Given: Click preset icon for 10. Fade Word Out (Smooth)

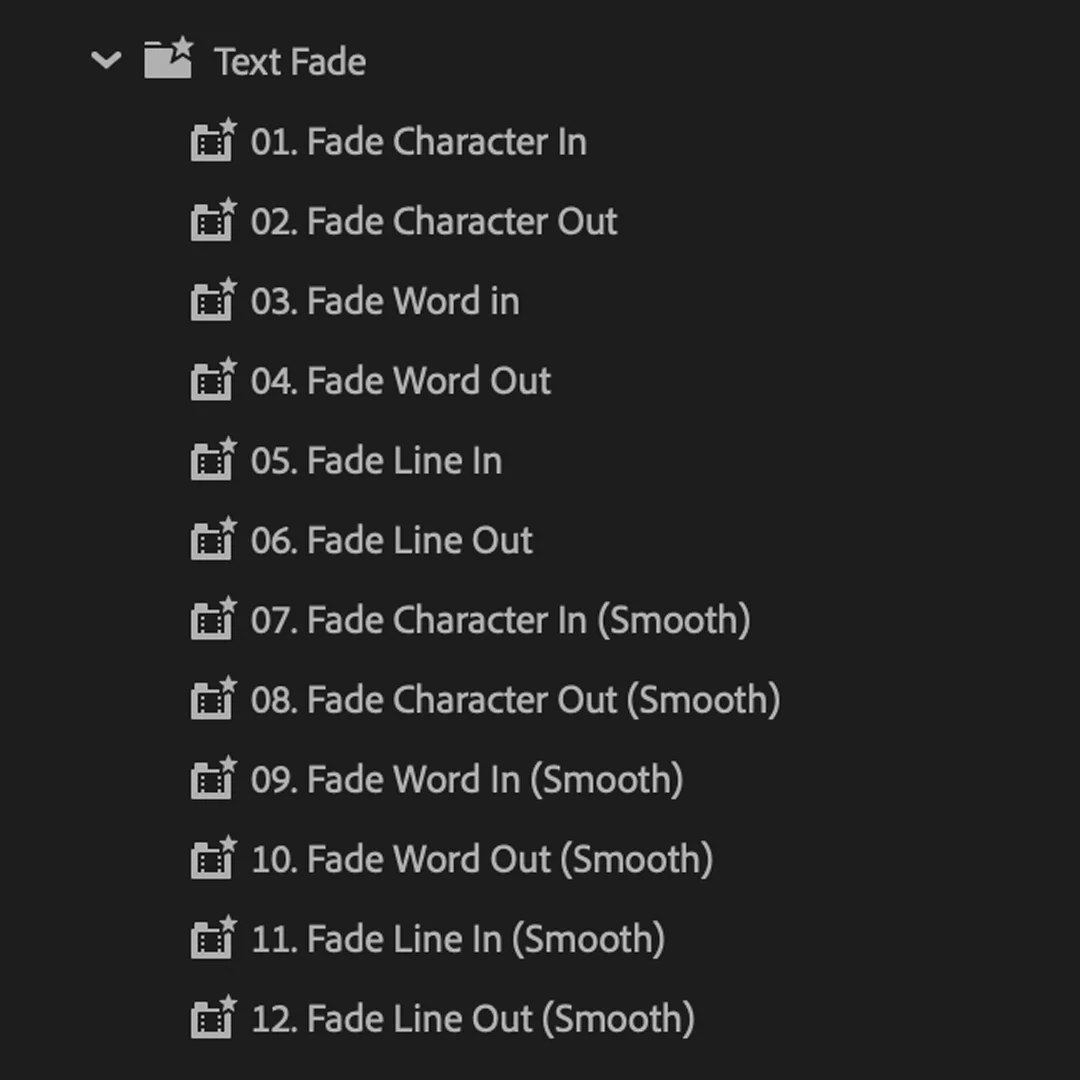Looking at the screenshot, I should tap(213, 859).
